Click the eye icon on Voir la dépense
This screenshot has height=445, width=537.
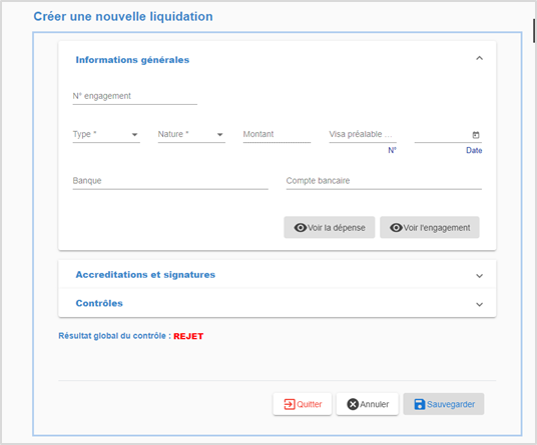point(300,227)
